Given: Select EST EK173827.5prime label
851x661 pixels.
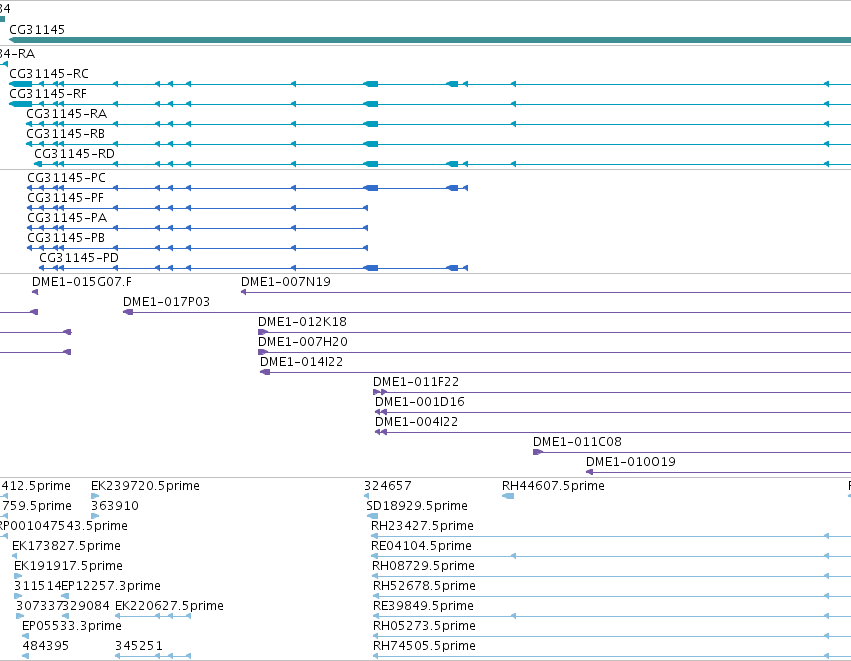Looking at the screenshot, I should (66, 546).
